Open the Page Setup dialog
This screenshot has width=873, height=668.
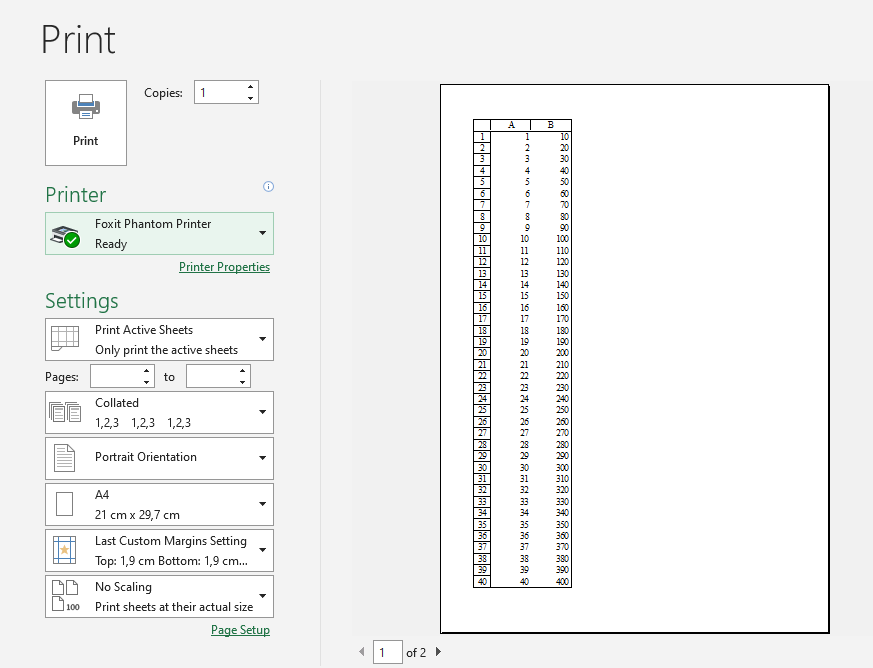pyautogui.click(x=240, y=630)
